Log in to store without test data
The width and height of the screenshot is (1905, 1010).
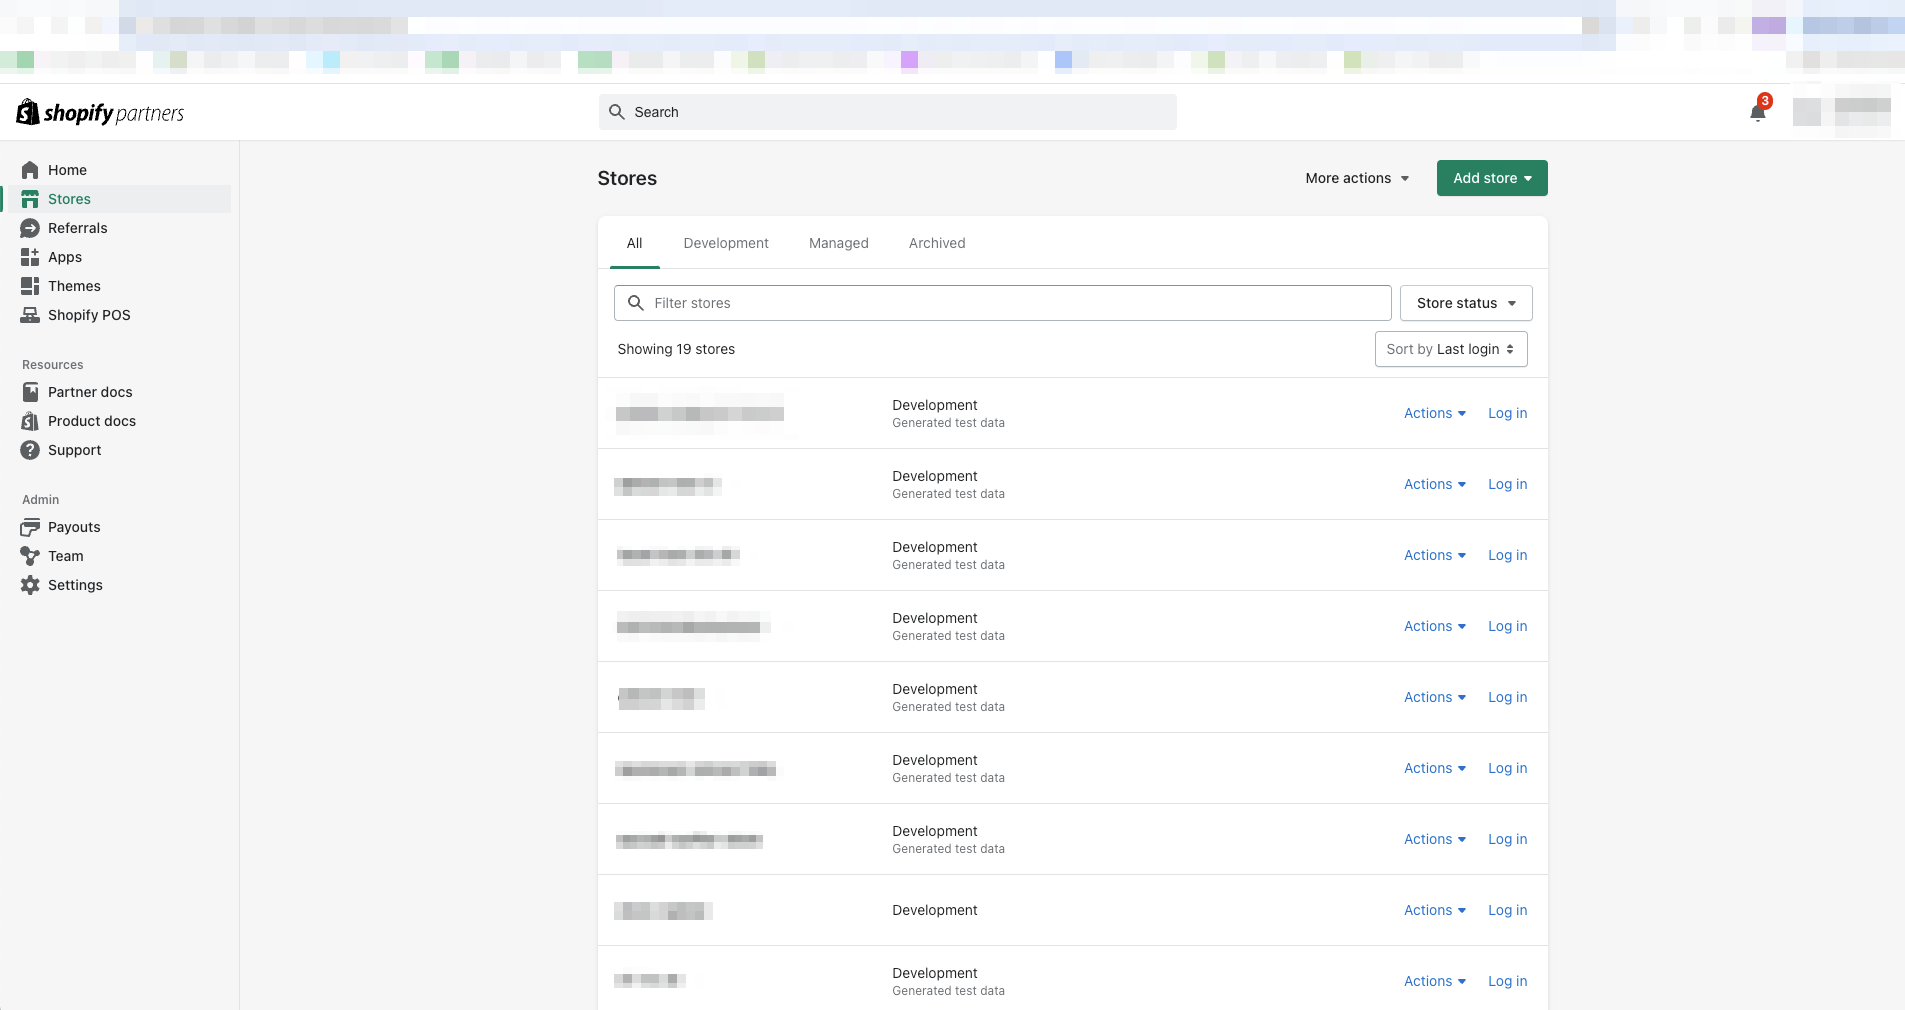(x=1507, y=910)
